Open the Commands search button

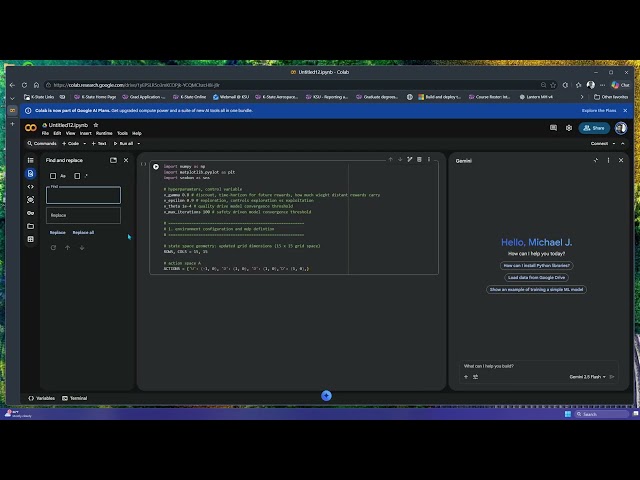pyautogui.click(x=42, y=144)
